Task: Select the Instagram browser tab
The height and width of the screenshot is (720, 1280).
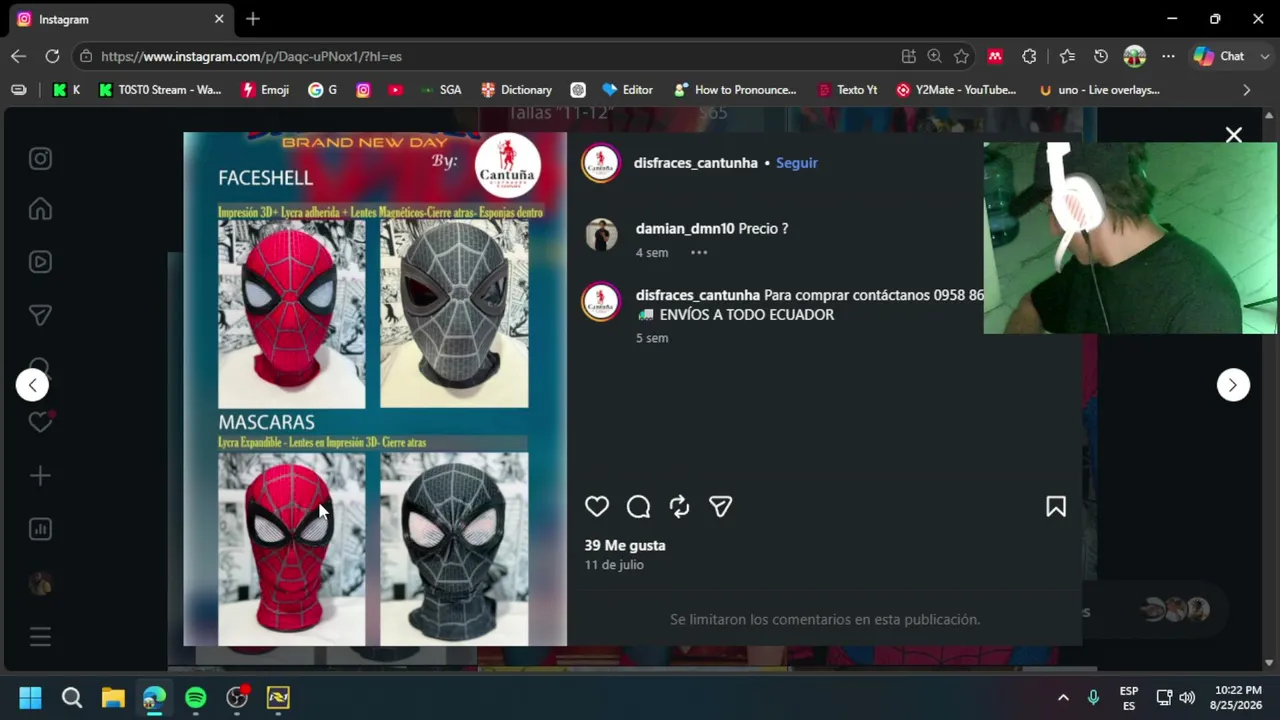Action: (x=120, y=19)
